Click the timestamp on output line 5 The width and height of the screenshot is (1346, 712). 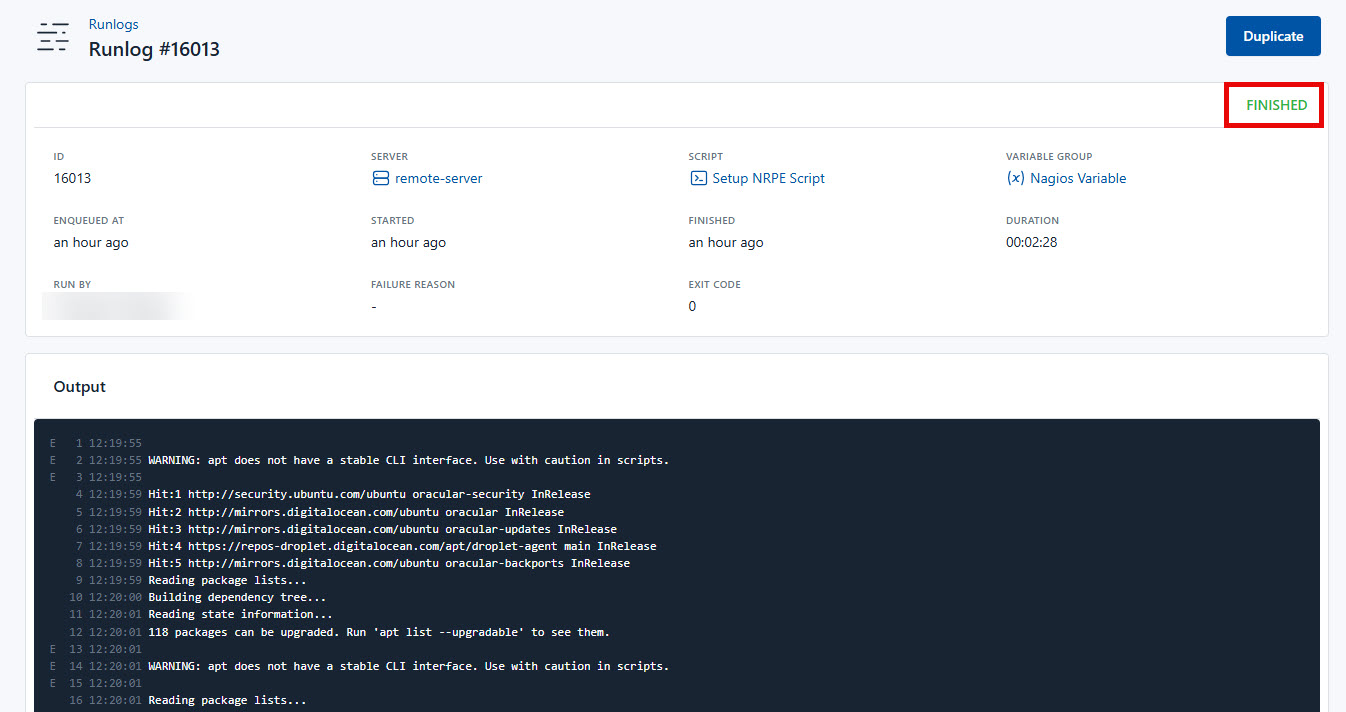118,511
